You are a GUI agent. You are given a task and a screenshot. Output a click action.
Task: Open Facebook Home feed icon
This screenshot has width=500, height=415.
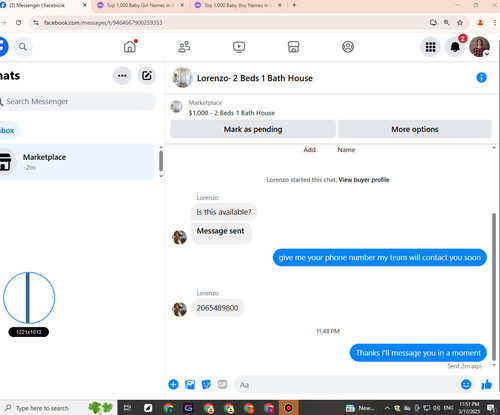click(x=130, y=47)
